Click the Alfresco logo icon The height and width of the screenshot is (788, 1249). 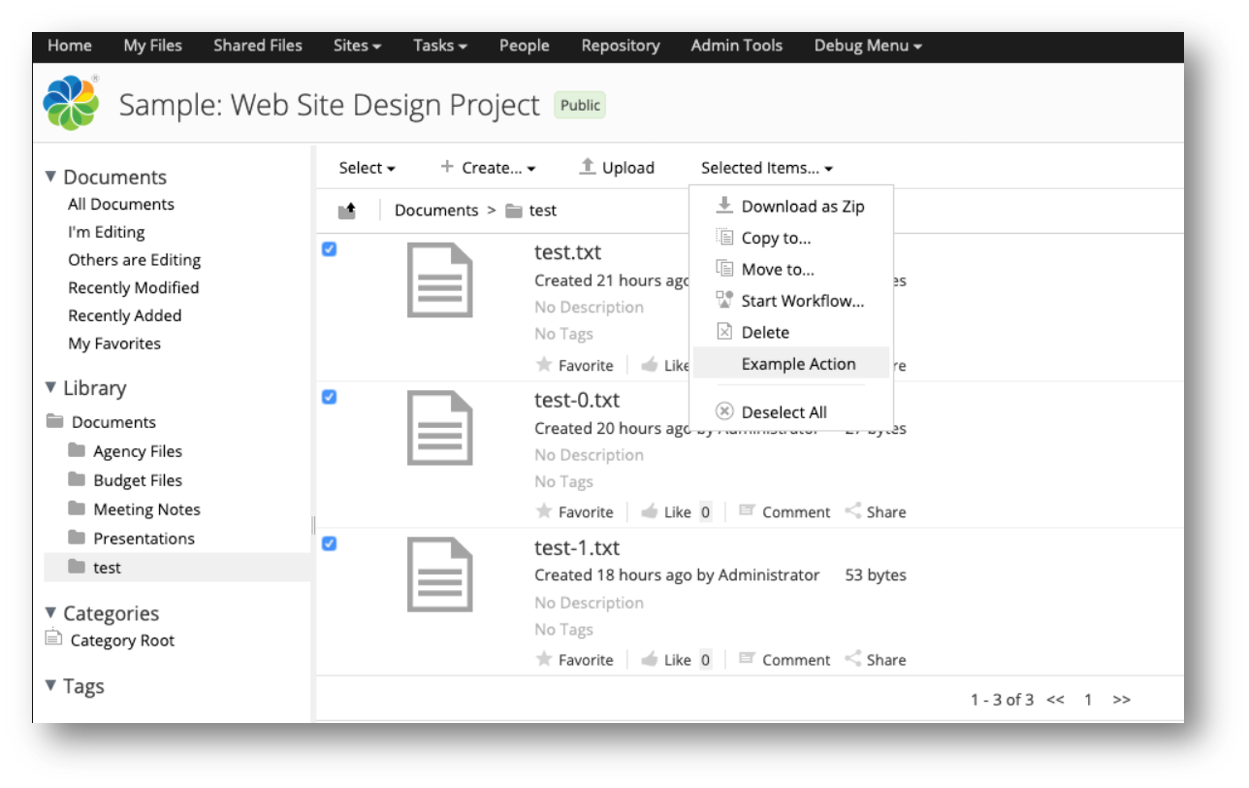[x=70, y=103]
